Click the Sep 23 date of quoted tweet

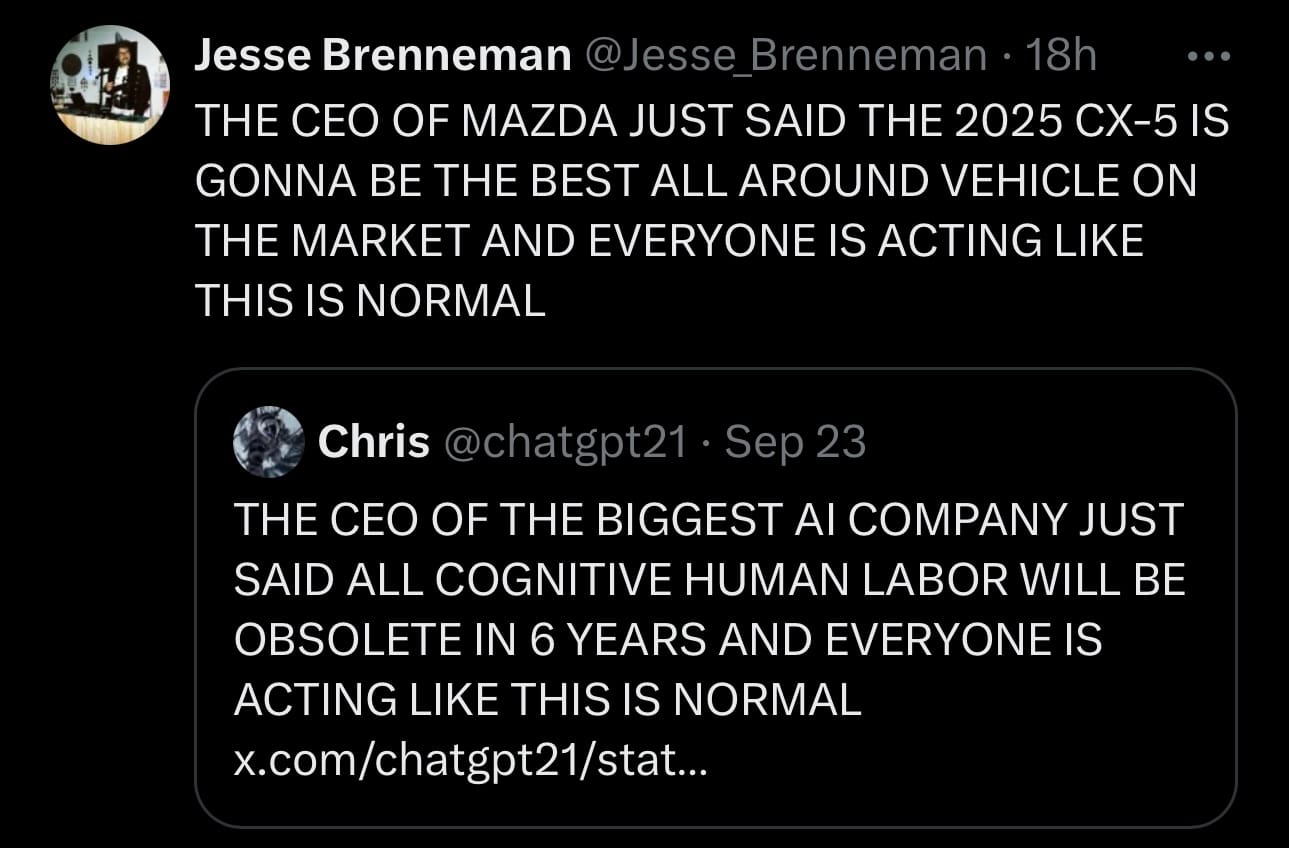795,442
